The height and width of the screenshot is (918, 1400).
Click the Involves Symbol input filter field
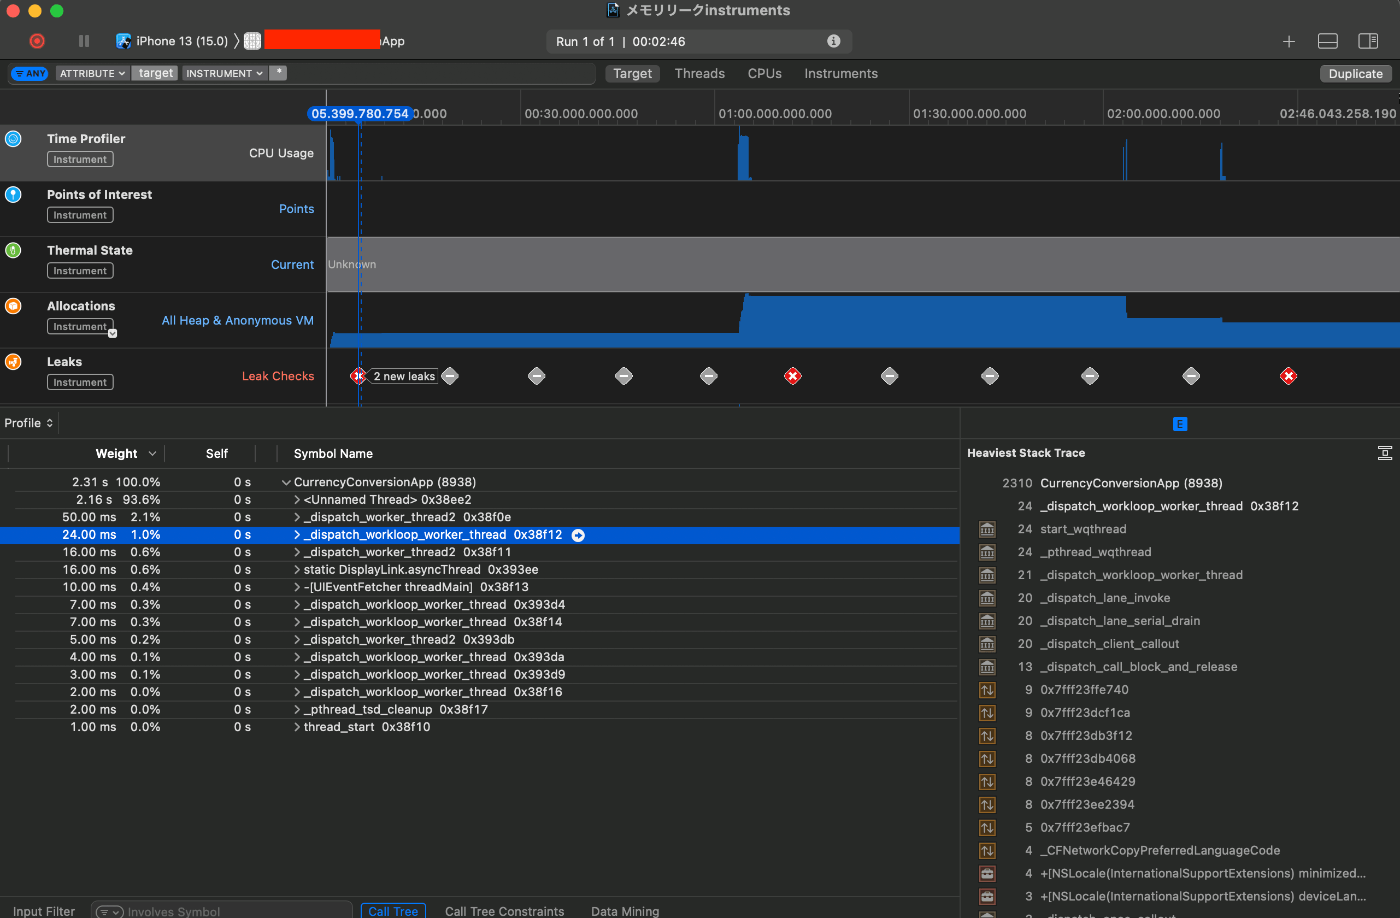(222, 911)
